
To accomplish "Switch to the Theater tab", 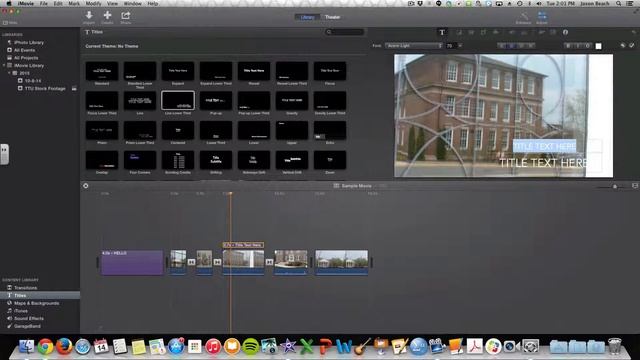I will click(332, 17).
